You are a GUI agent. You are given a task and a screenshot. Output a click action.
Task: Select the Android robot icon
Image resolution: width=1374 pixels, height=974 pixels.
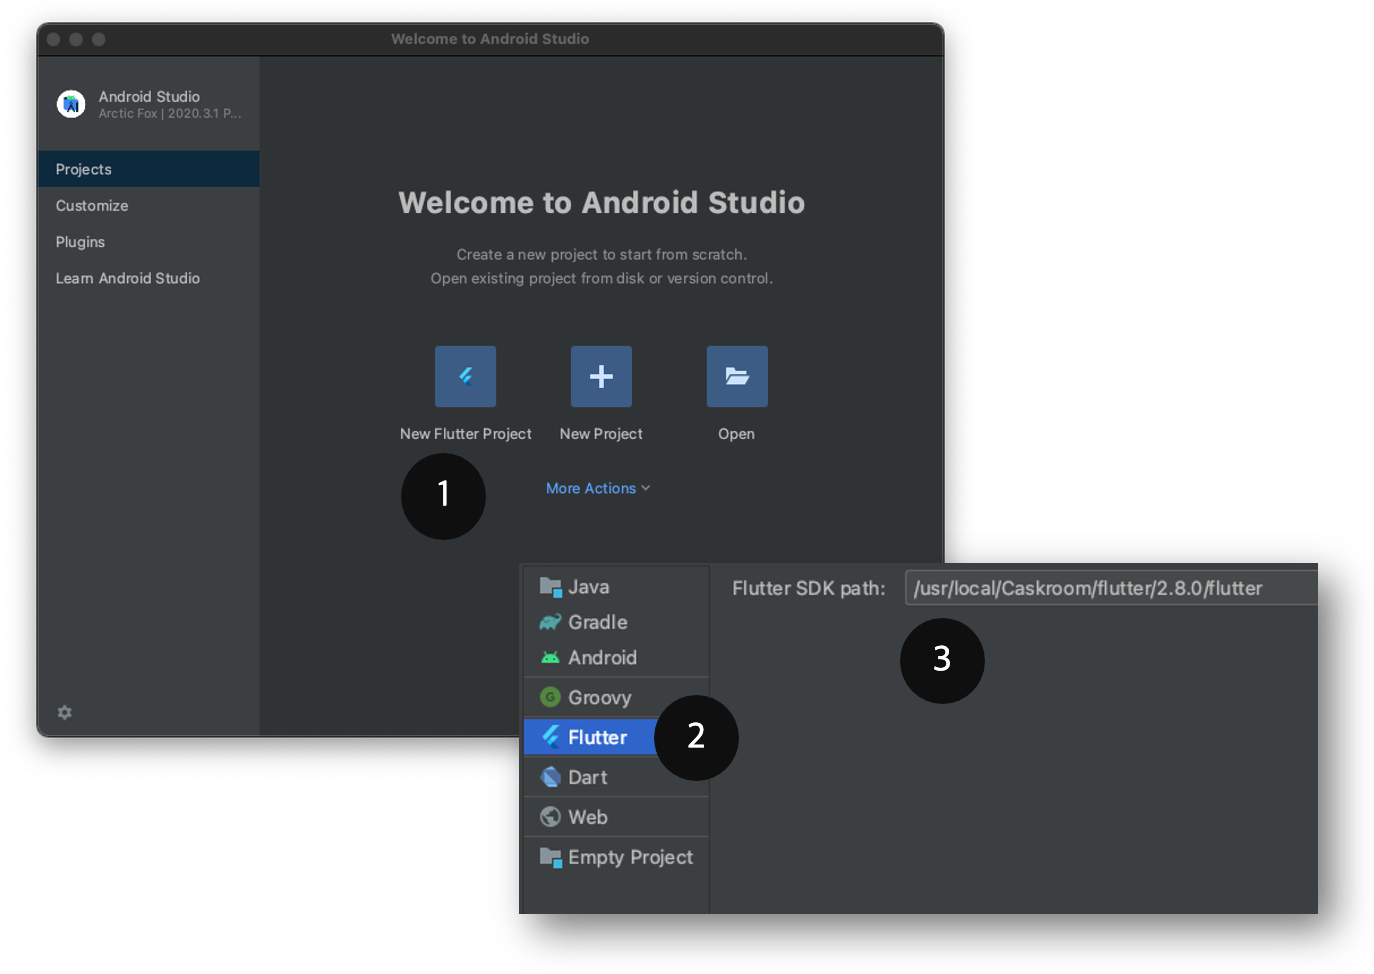[550, 657]
